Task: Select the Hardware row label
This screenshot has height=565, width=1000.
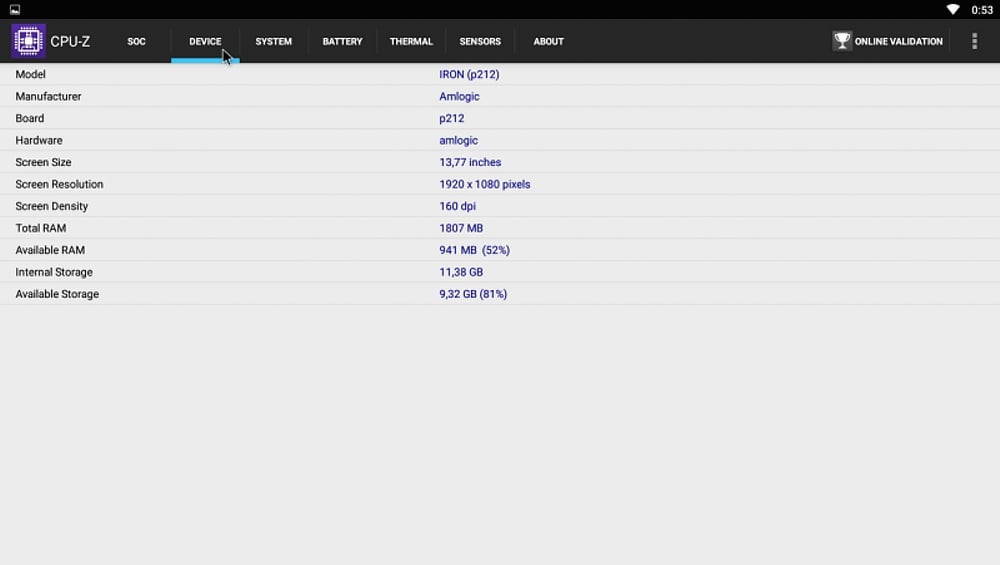Action: (39, 140)
